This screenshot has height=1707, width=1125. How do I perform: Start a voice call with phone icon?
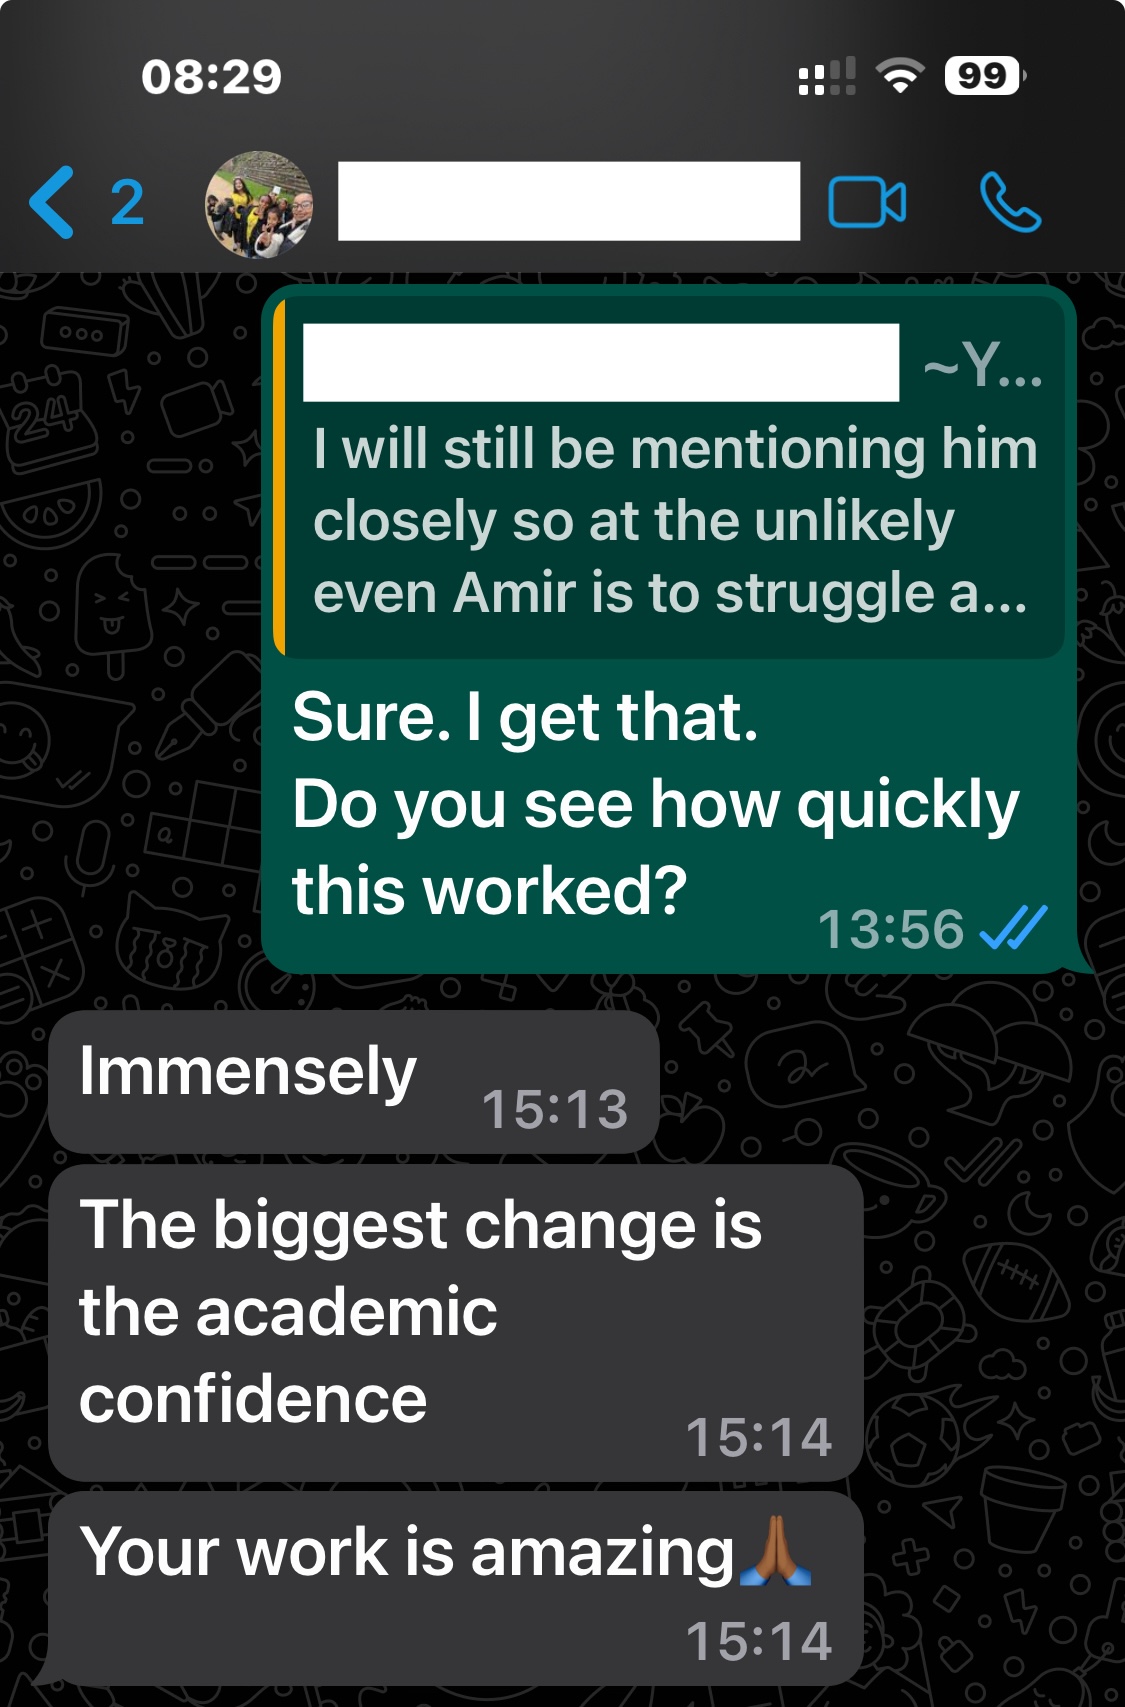point(1010,202)
